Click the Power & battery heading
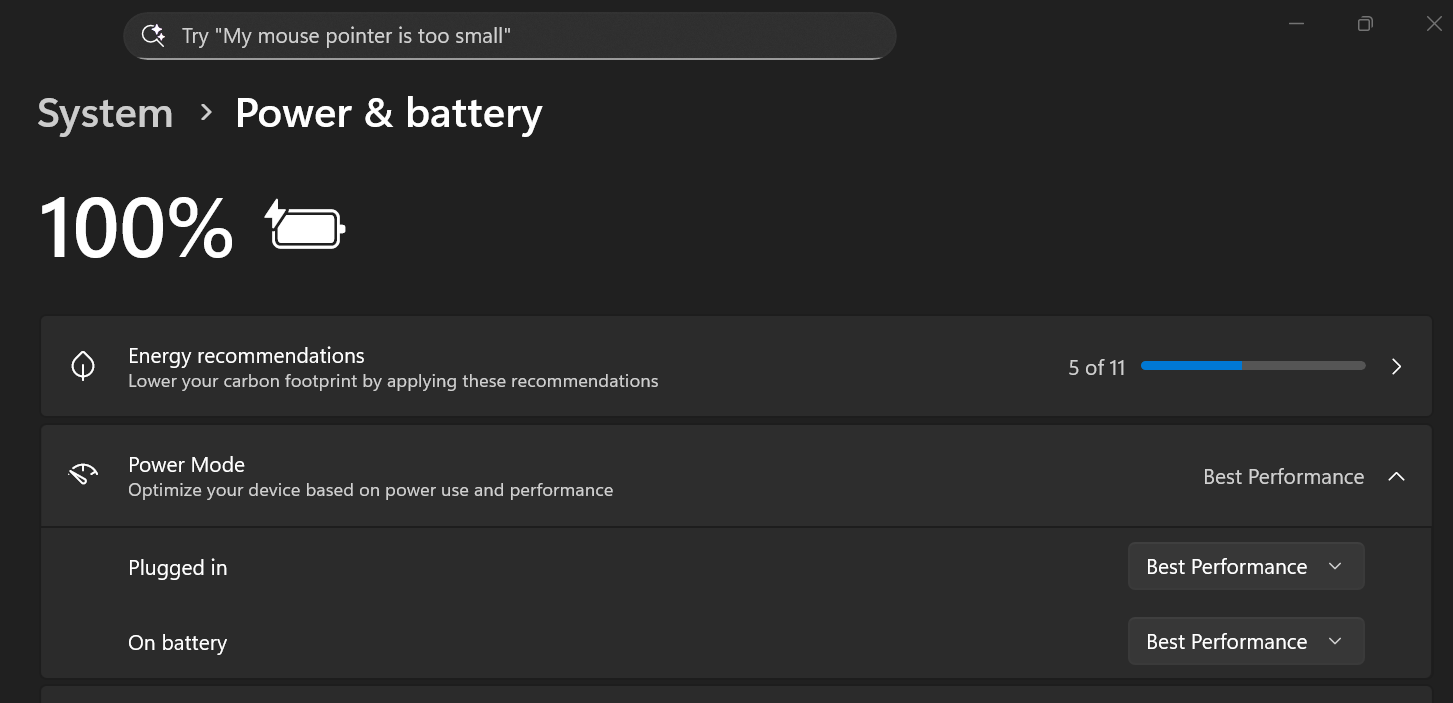 click(388, 114)
